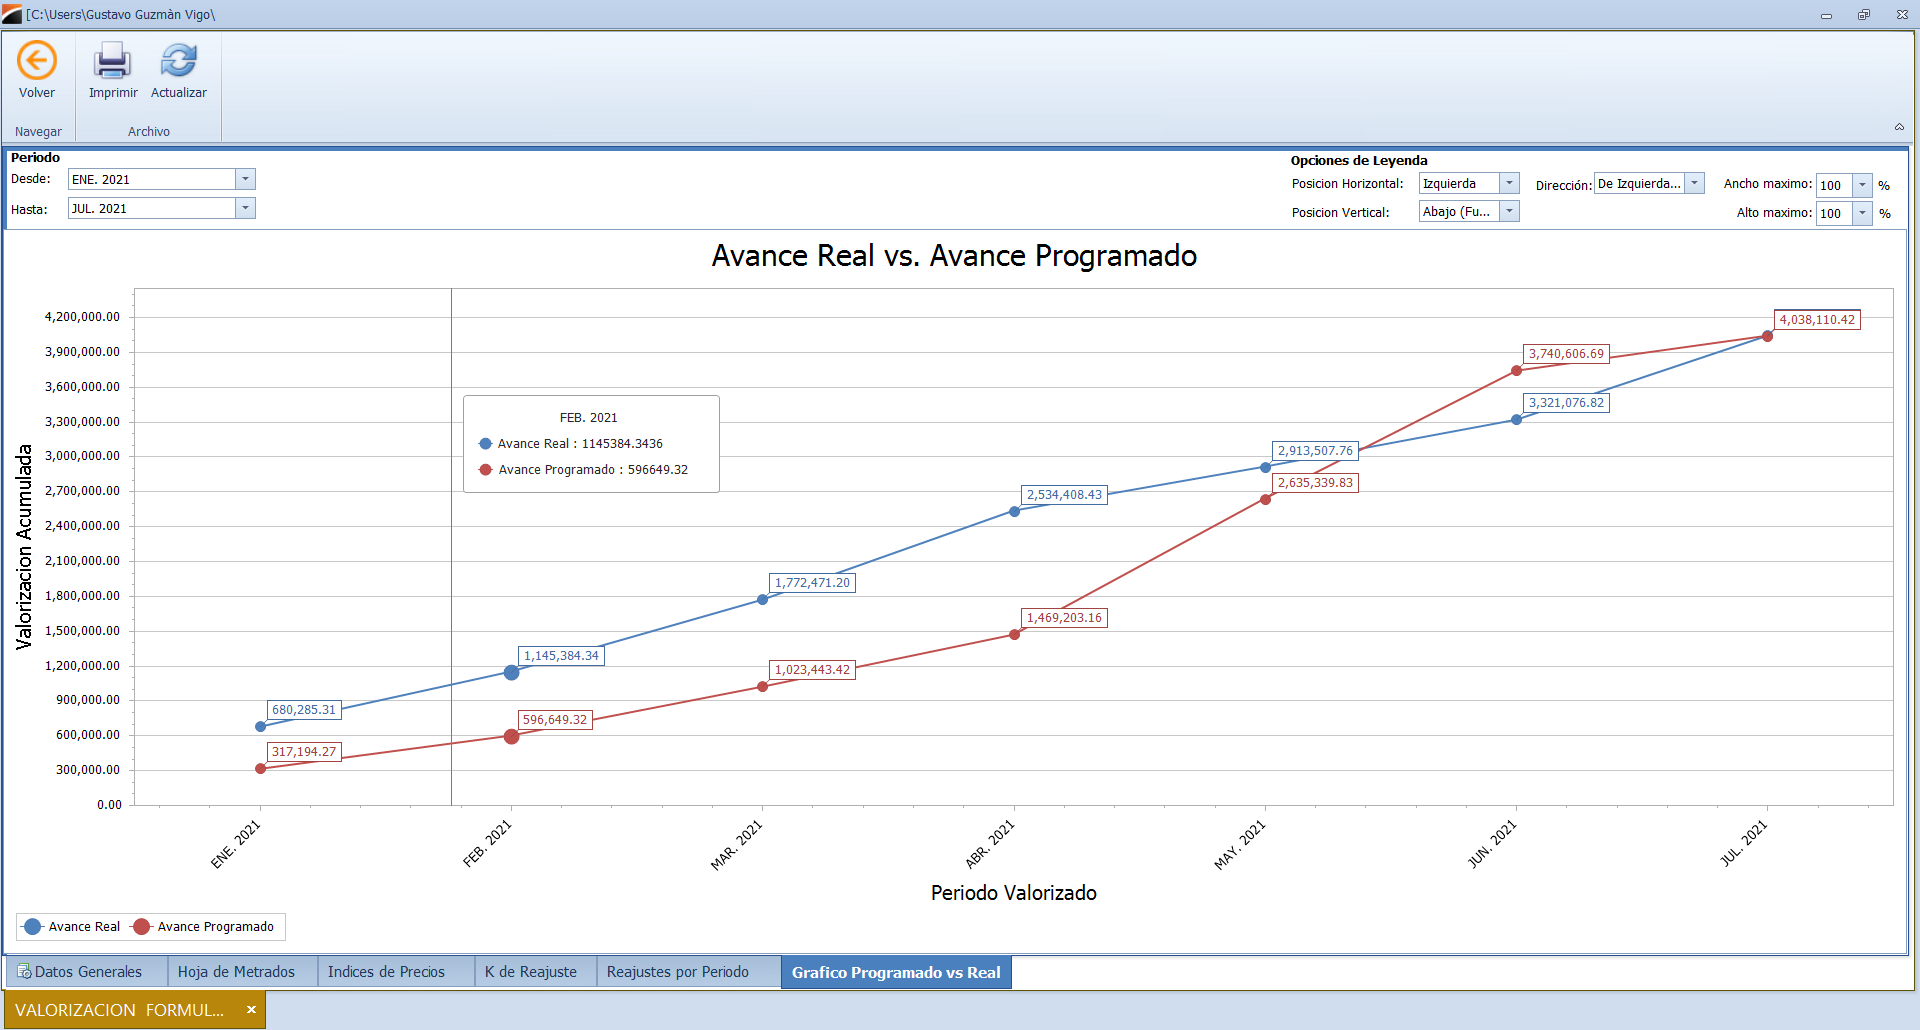
Task: Click the Actualizar refresh icon
Action: [179, 61]
